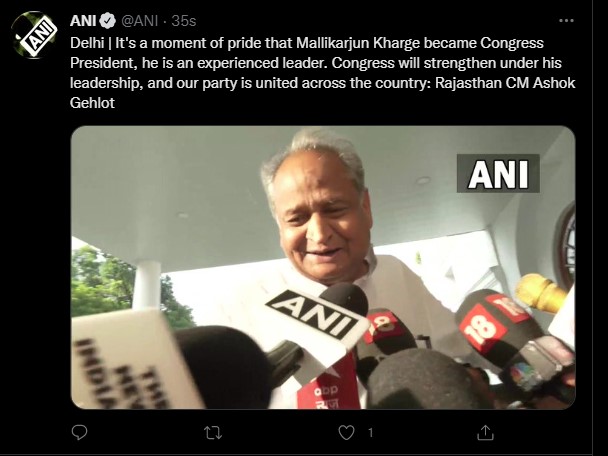The image size is (608, 456).
Task: Click the tweet text about Mallikarjun Kharge
Action: click(x=323, y=73)
